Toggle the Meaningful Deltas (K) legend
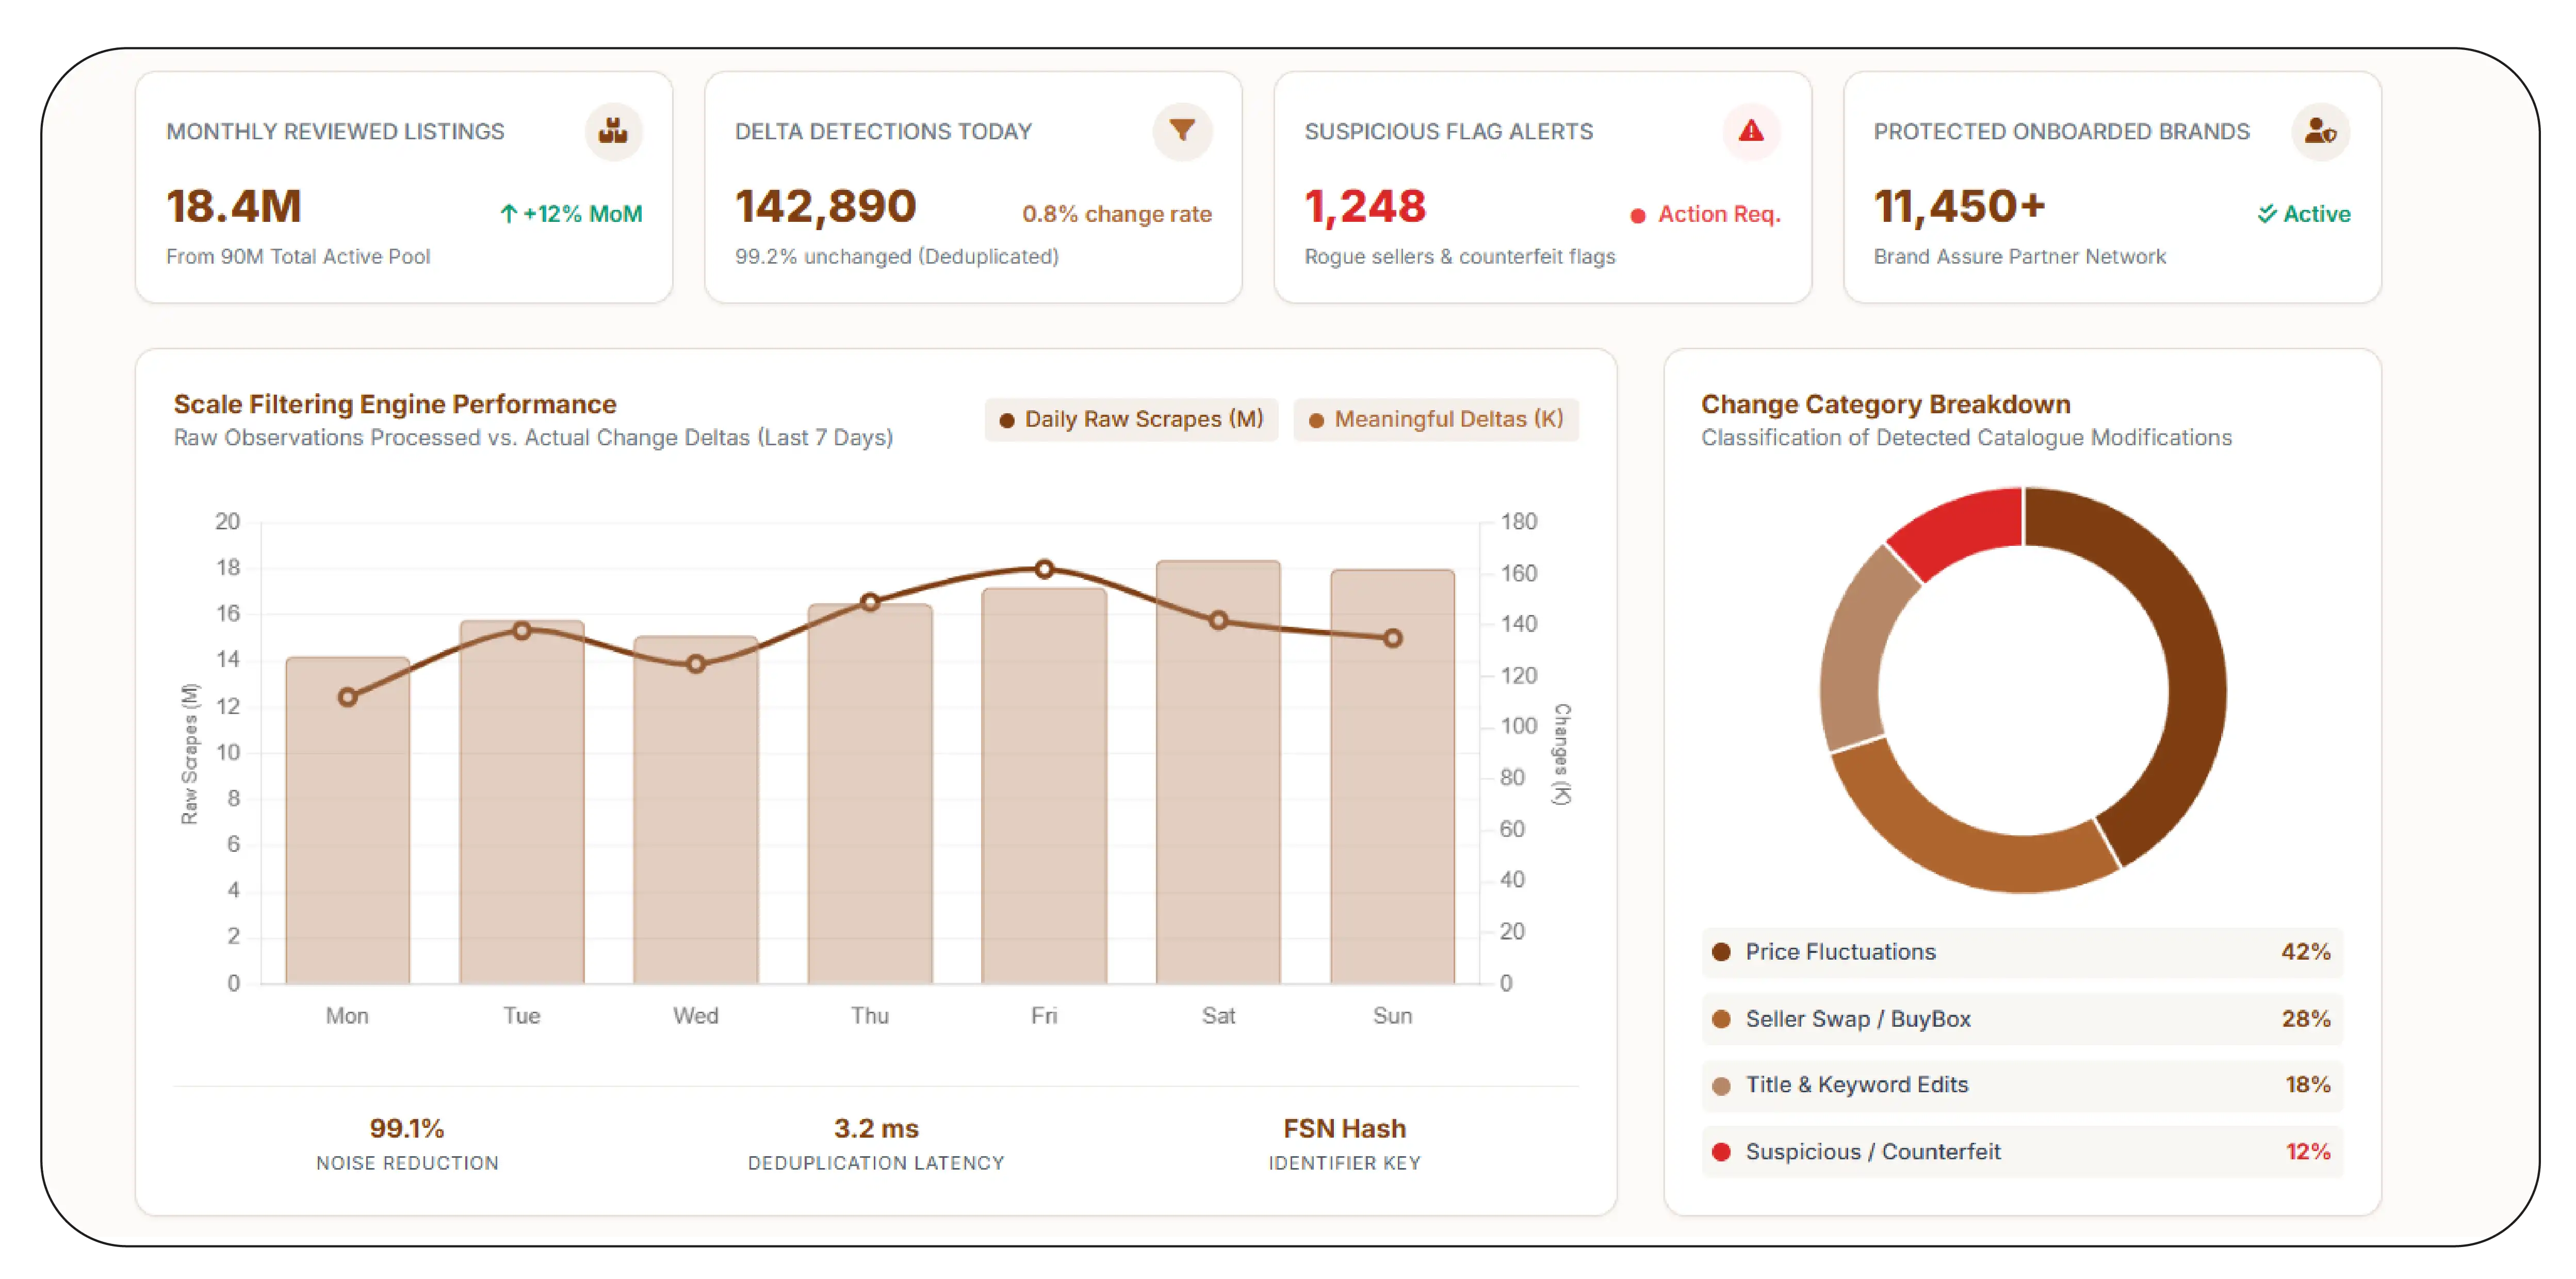Viewport: 2576px width, 1279px height. tap(1436, 419)
